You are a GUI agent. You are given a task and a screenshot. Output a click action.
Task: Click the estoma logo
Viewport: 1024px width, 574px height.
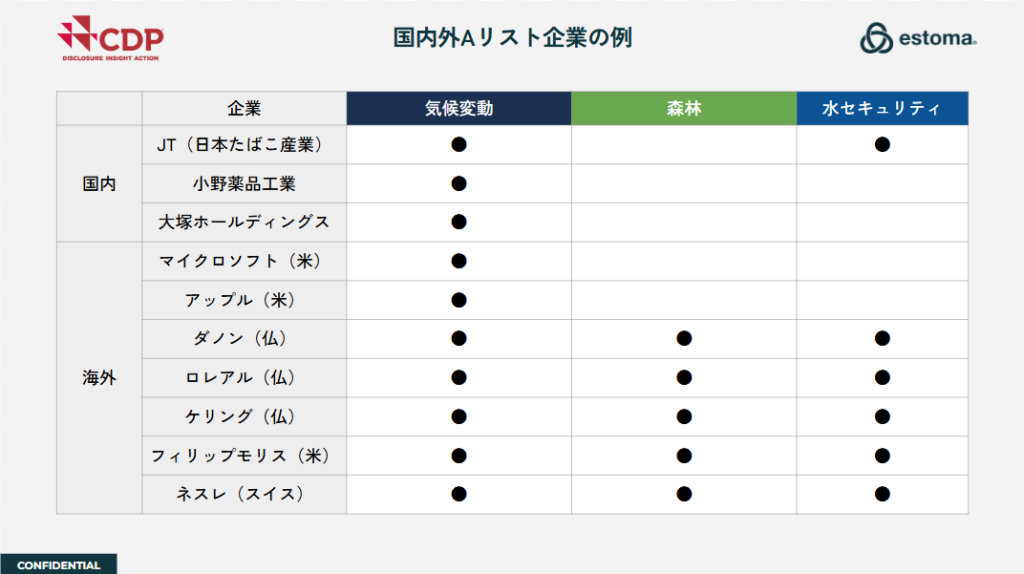[918, 38]
